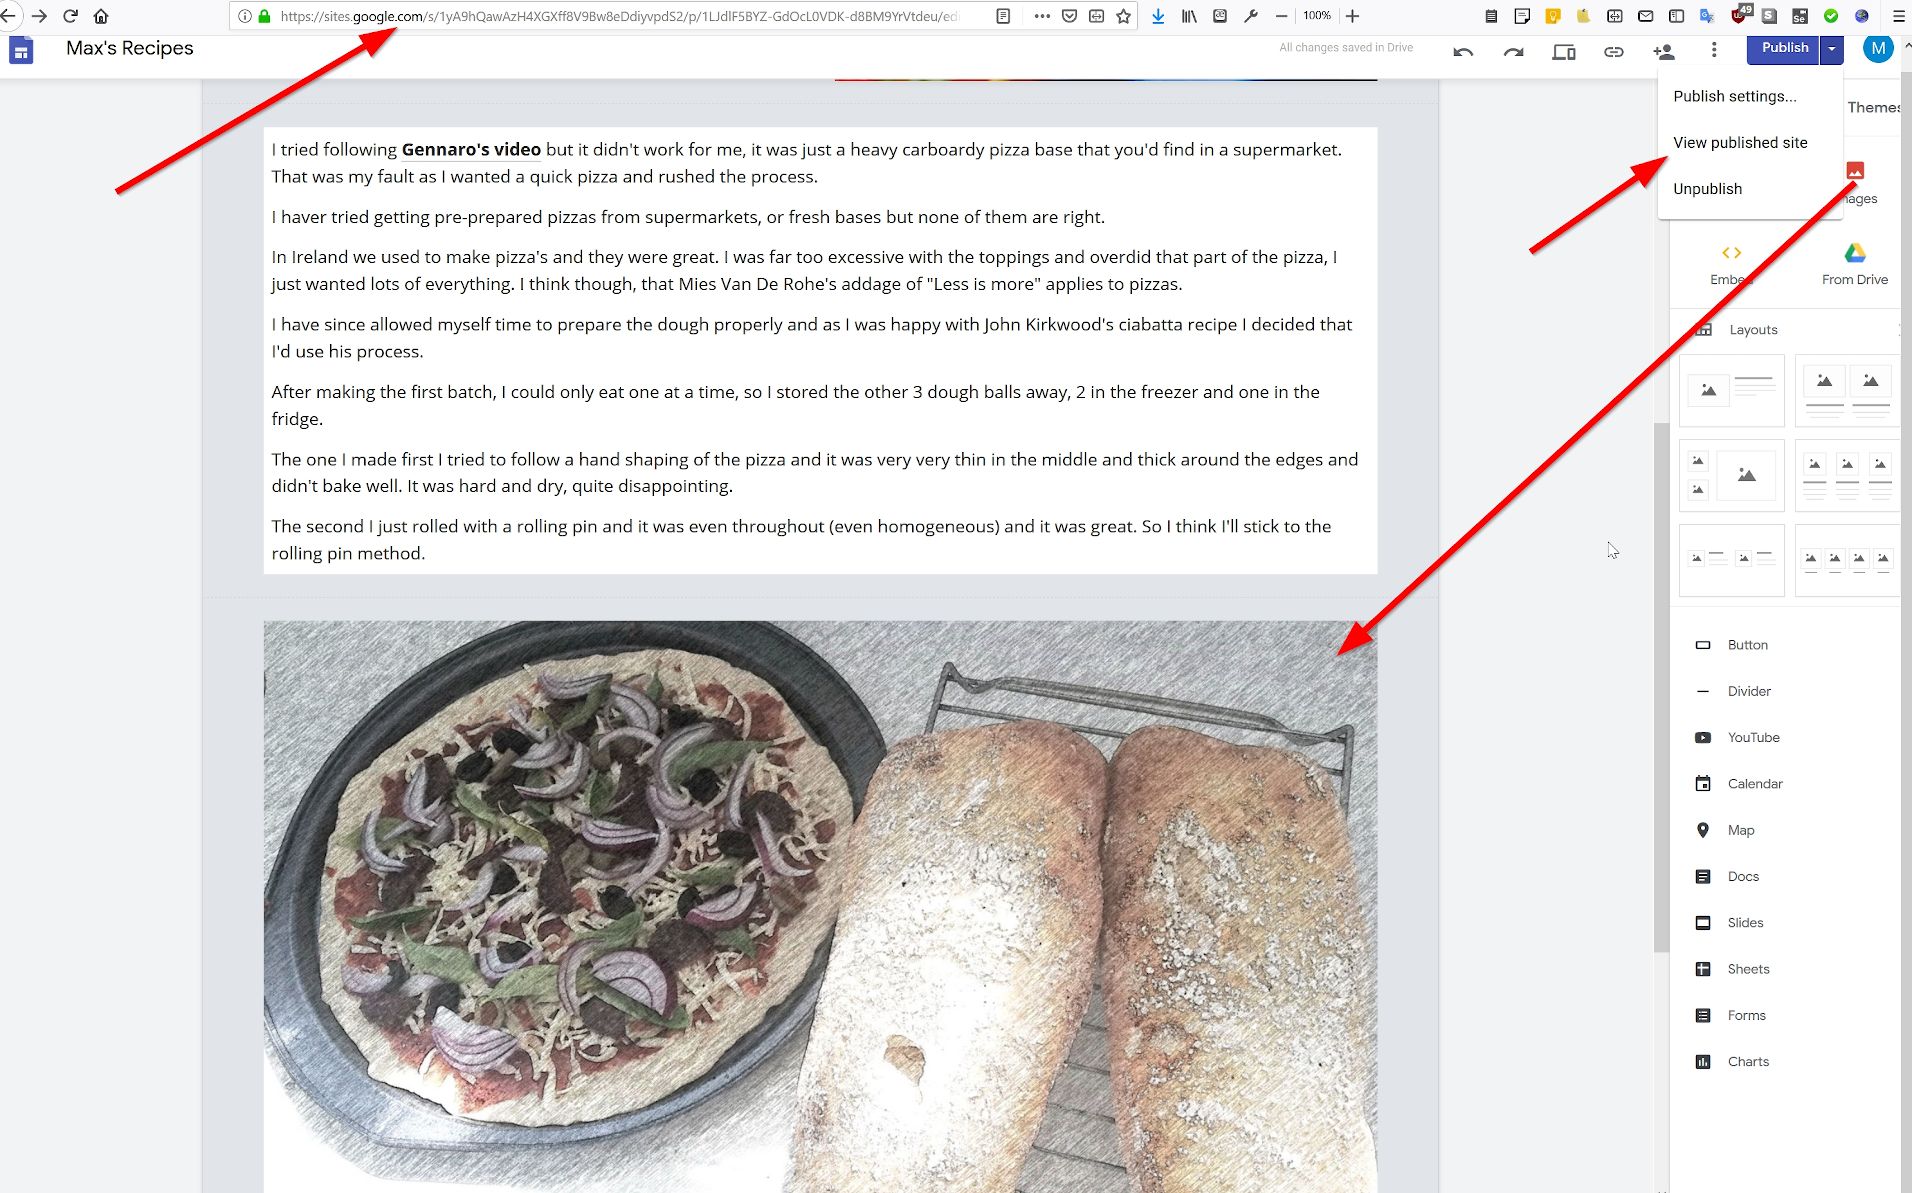The image size is (1912, 1193).
Task: Open the three-dot More menu
Action: pos(1713,50)
